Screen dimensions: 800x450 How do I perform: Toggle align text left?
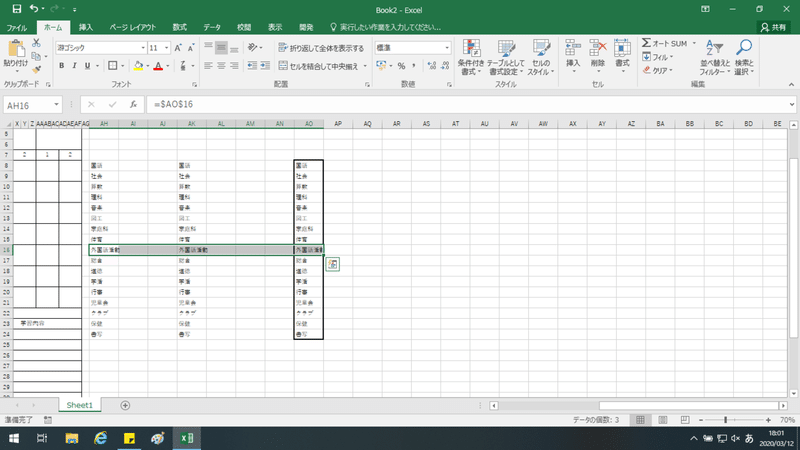(x=208, y=66)
